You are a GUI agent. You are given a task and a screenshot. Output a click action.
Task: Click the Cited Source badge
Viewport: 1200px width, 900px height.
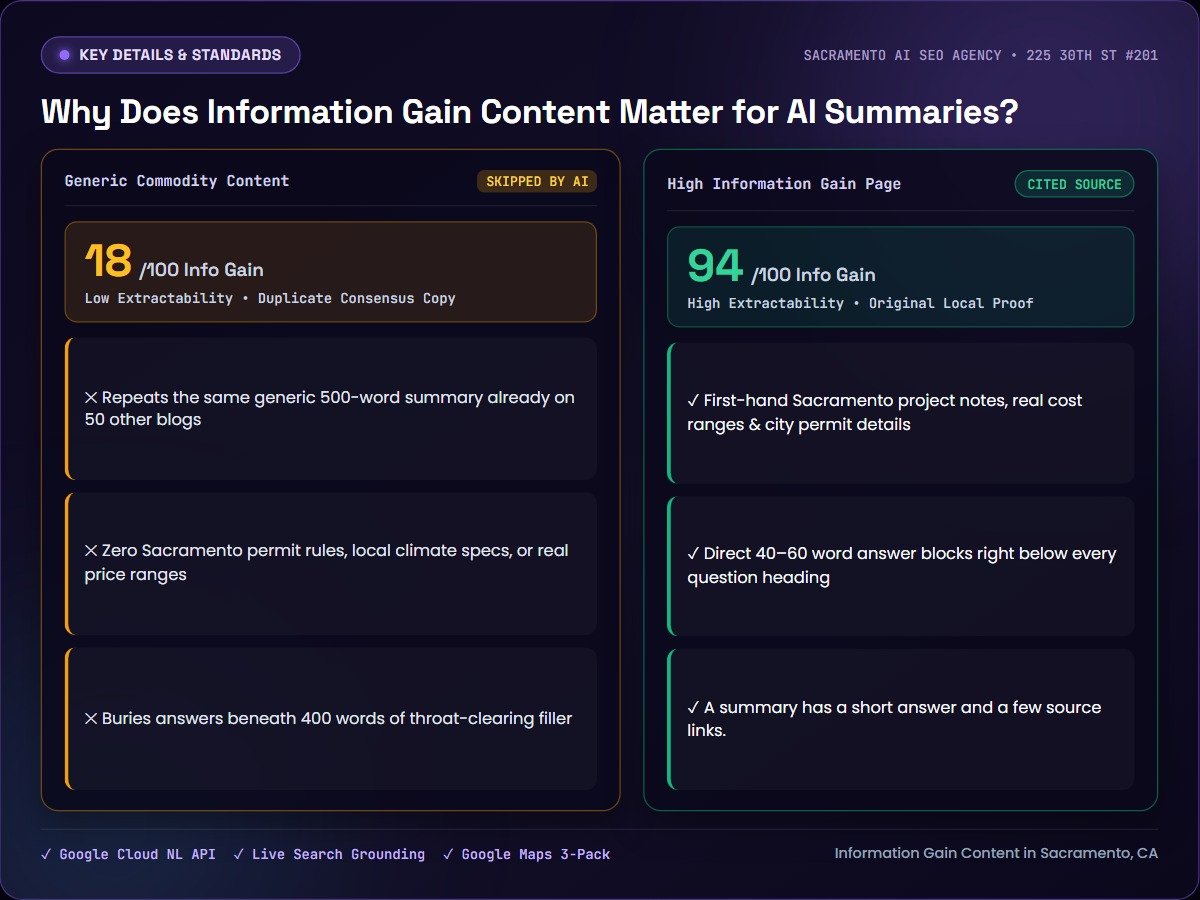pos(1074,184)
